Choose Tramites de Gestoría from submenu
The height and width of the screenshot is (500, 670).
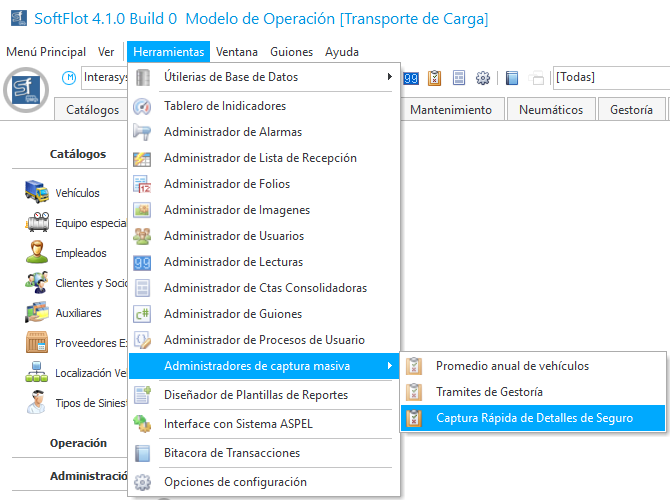pyautogui.click(x=489, y=392)
